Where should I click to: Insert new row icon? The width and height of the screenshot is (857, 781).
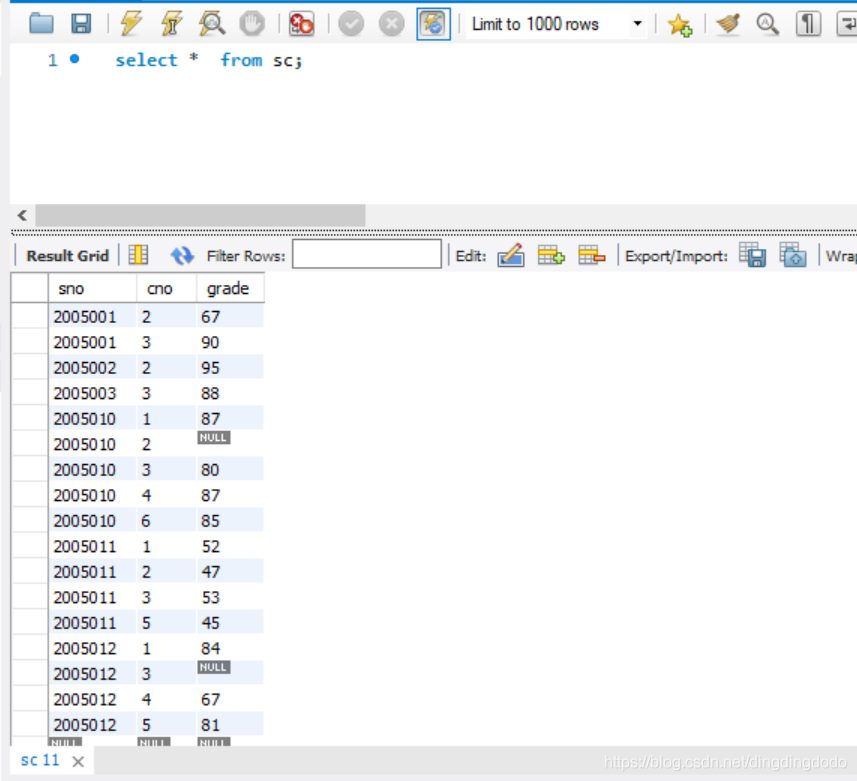(x=551, y=255)
